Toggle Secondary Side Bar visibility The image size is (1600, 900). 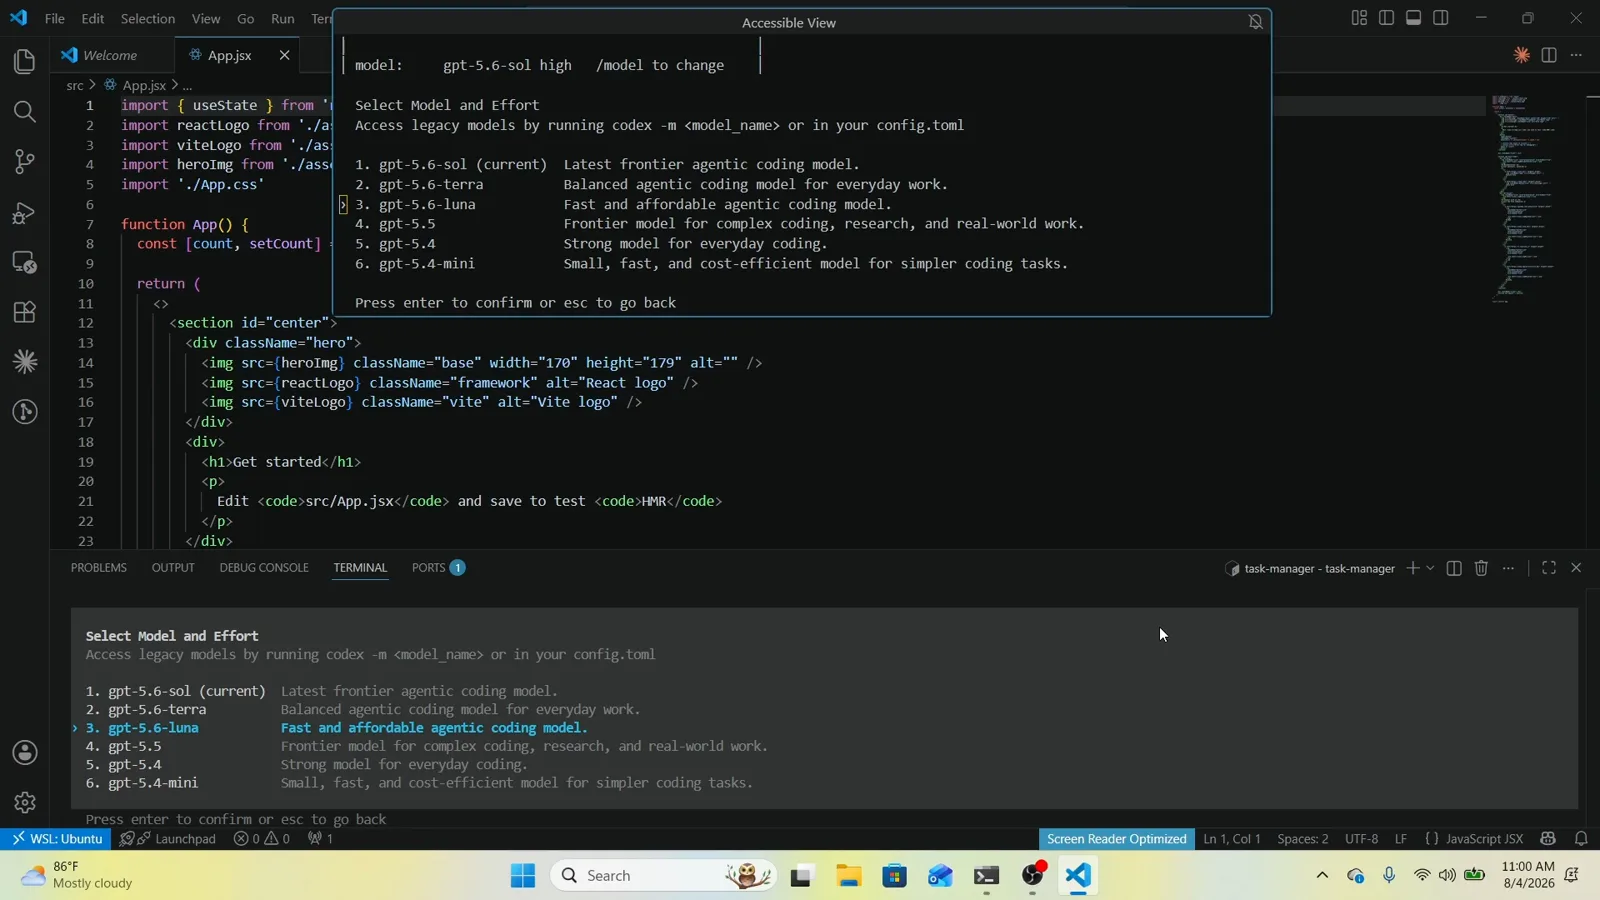(1441, 18)
